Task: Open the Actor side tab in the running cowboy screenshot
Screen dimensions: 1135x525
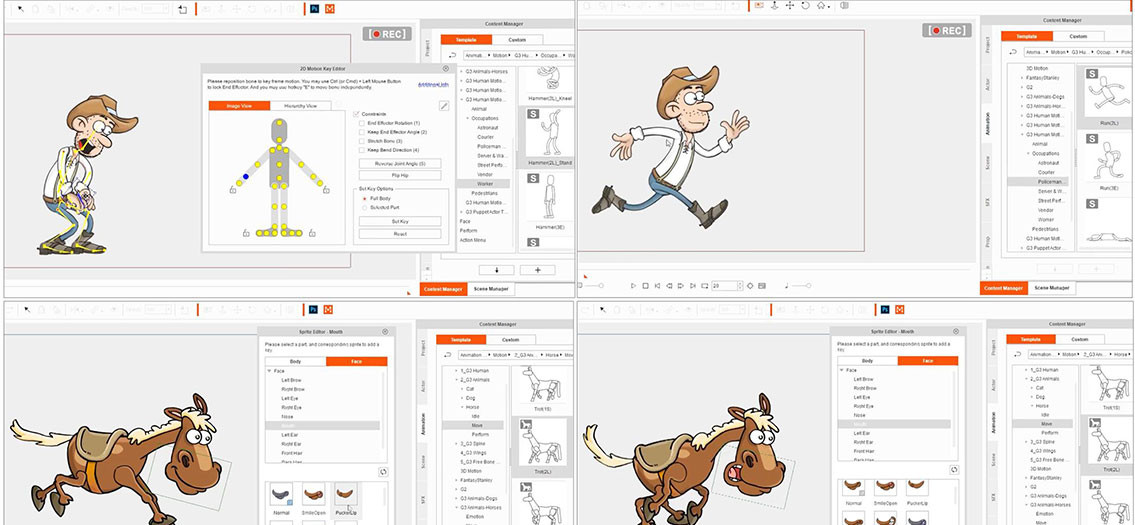Action: pos(989,83)
